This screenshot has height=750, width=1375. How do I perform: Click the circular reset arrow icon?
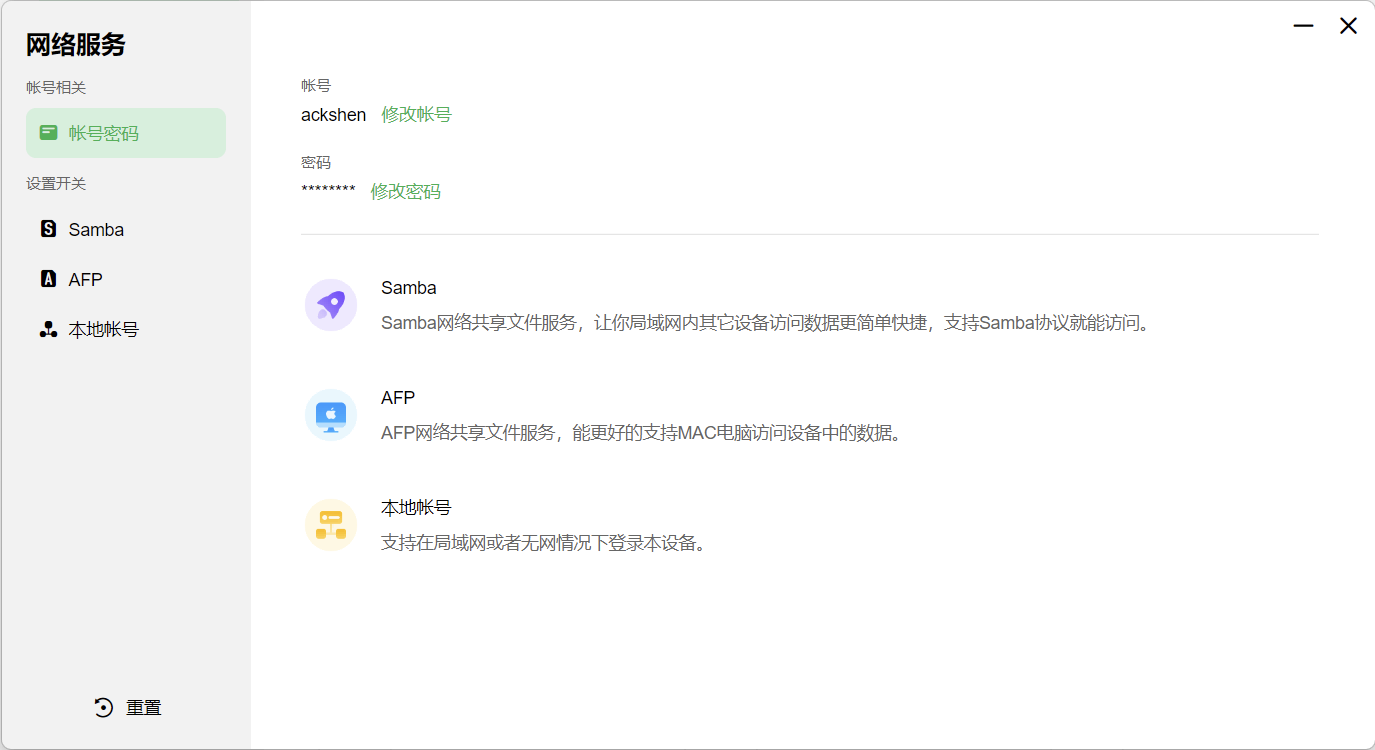[x=103, y=707]
